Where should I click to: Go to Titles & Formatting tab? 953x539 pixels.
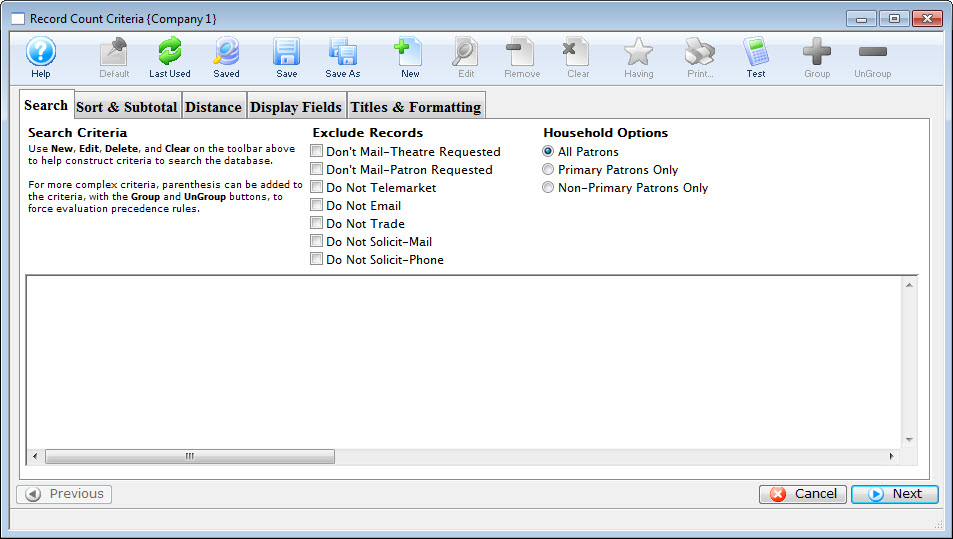click(416, 107)
